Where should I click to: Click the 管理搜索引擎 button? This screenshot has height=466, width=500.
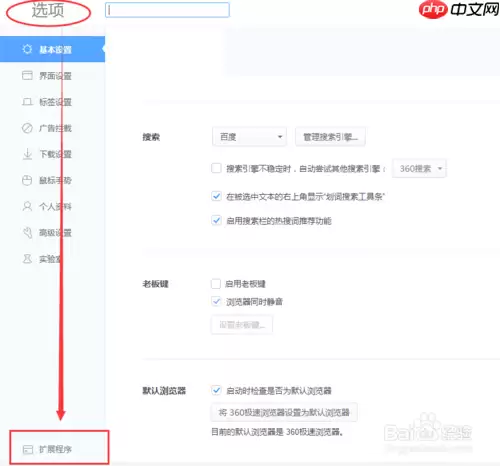pos(330,137)
